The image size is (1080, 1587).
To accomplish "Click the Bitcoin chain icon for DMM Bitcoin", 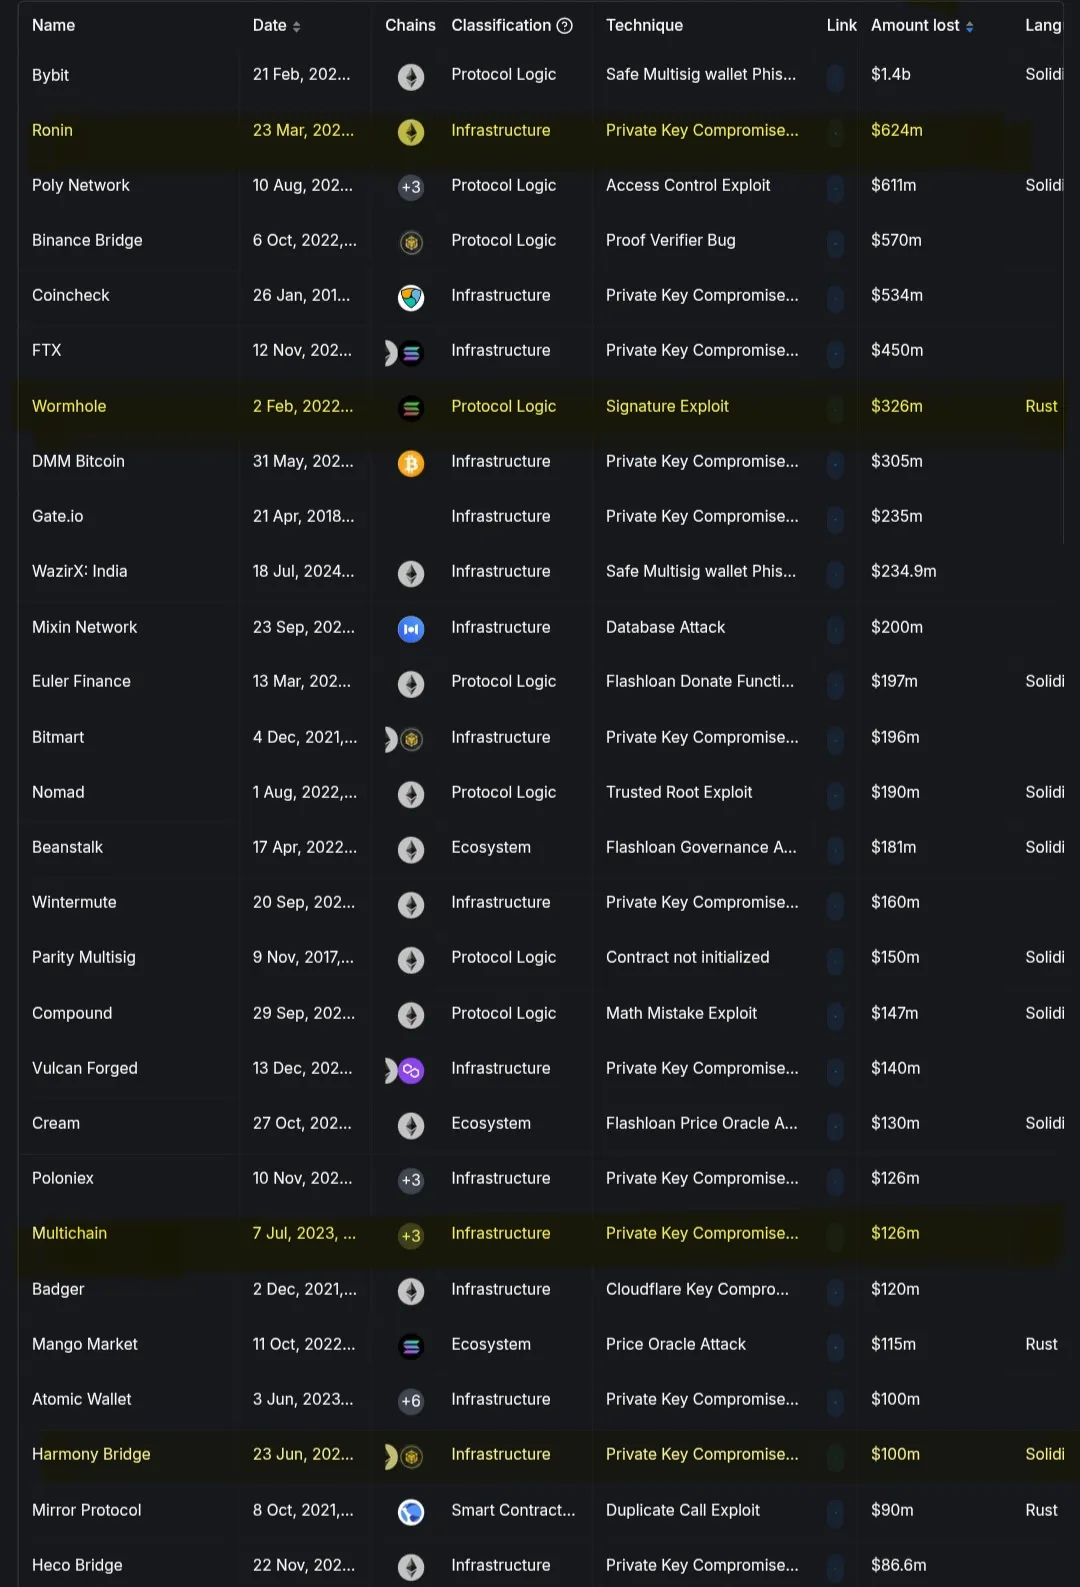I will 411,463.
